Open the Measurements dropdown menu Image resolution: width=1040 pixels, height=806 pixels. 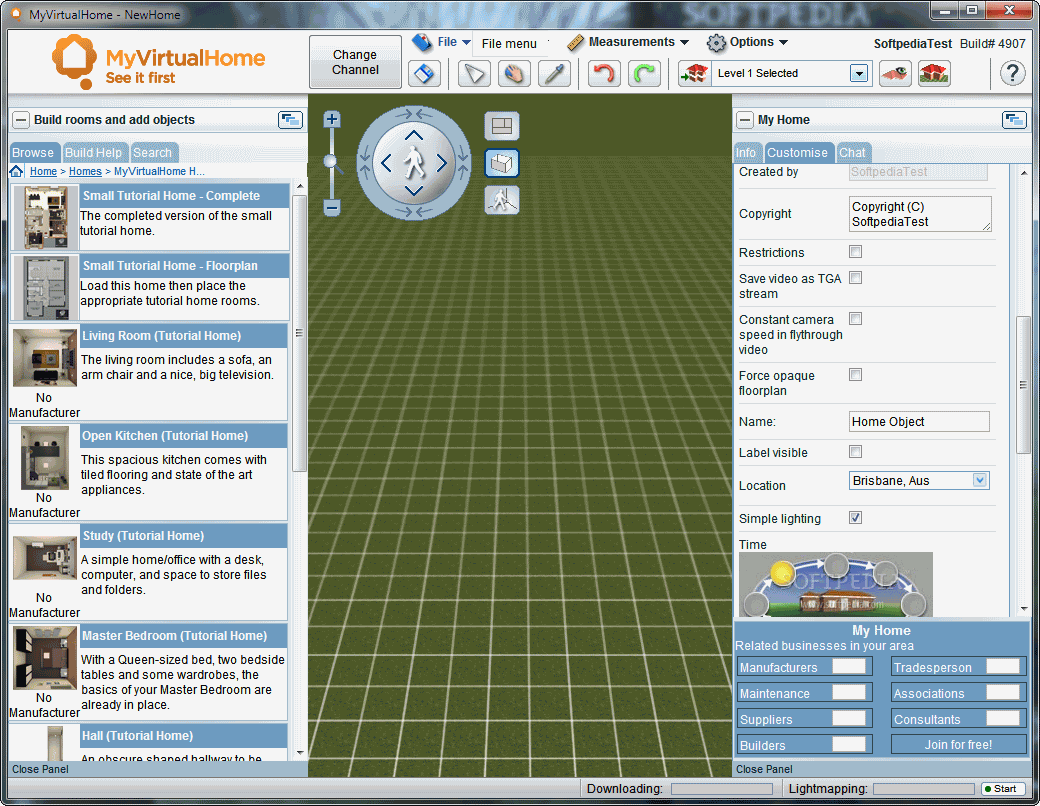coord(628,42)
